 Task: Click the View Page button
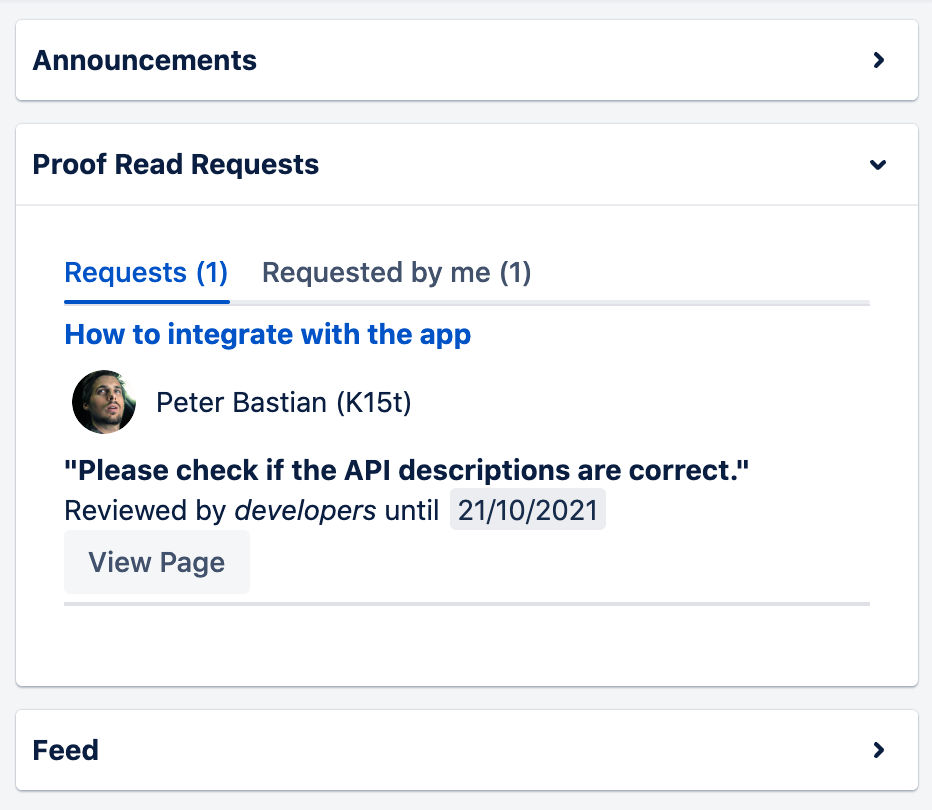pos(156,562)
